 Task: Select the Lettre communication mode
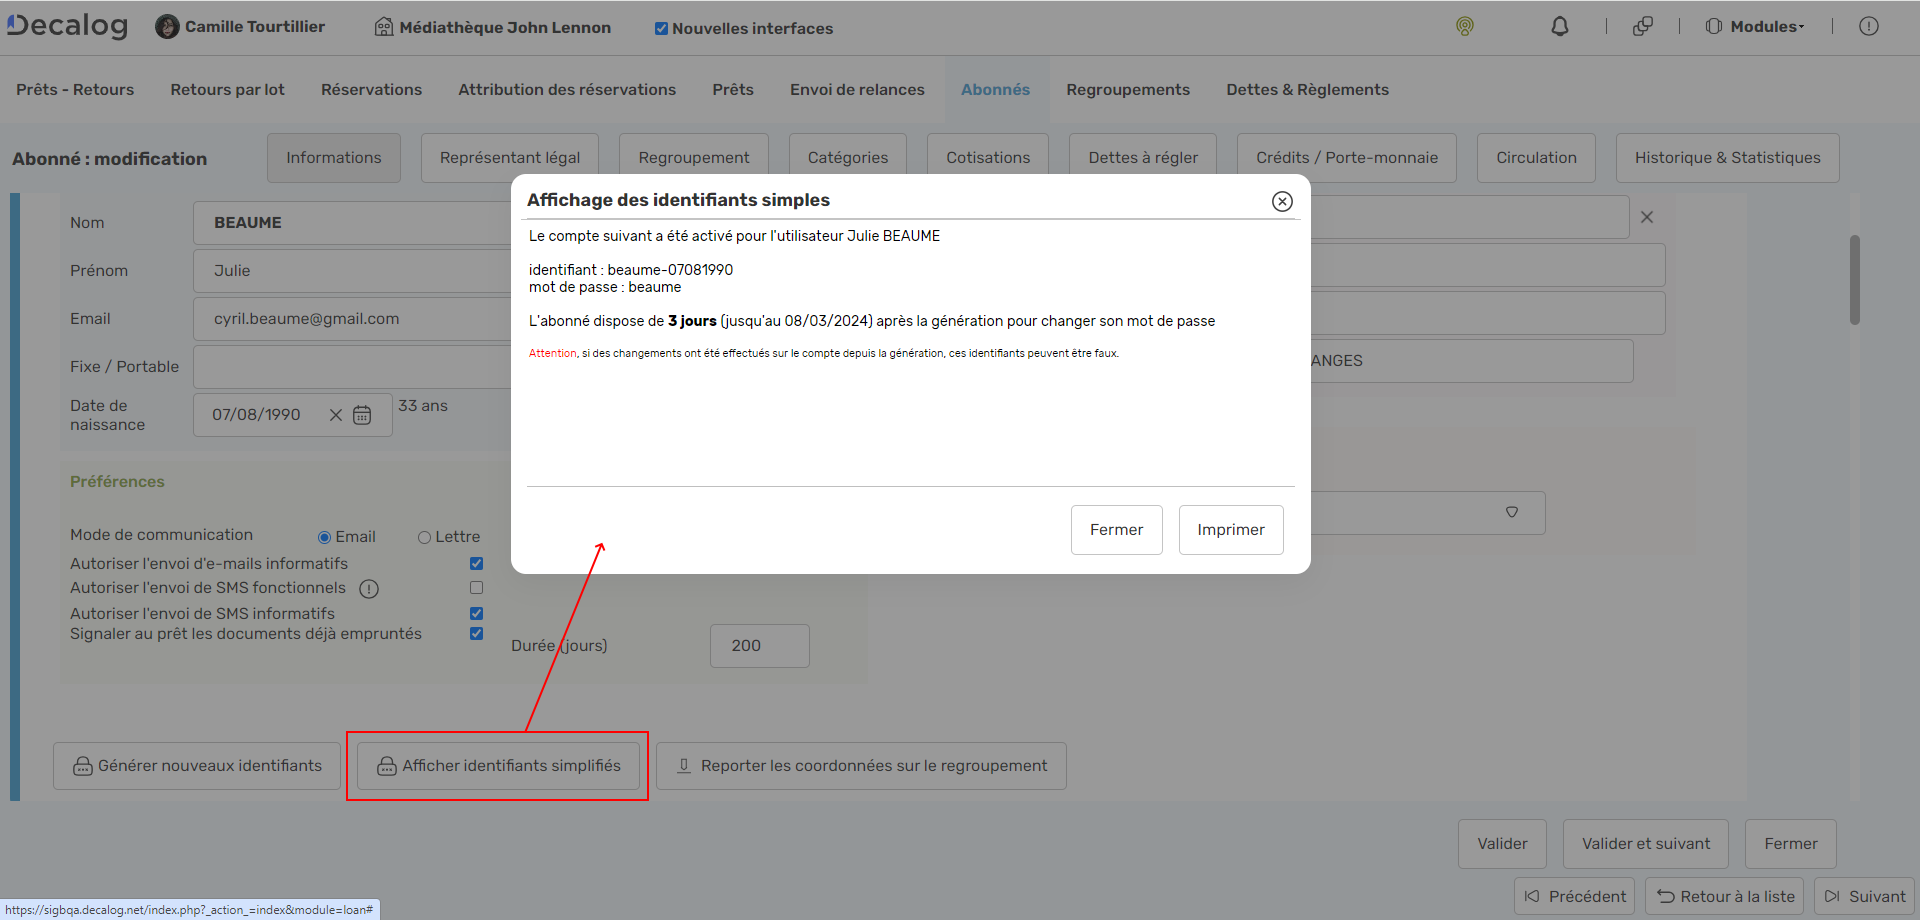click(424, 538)
